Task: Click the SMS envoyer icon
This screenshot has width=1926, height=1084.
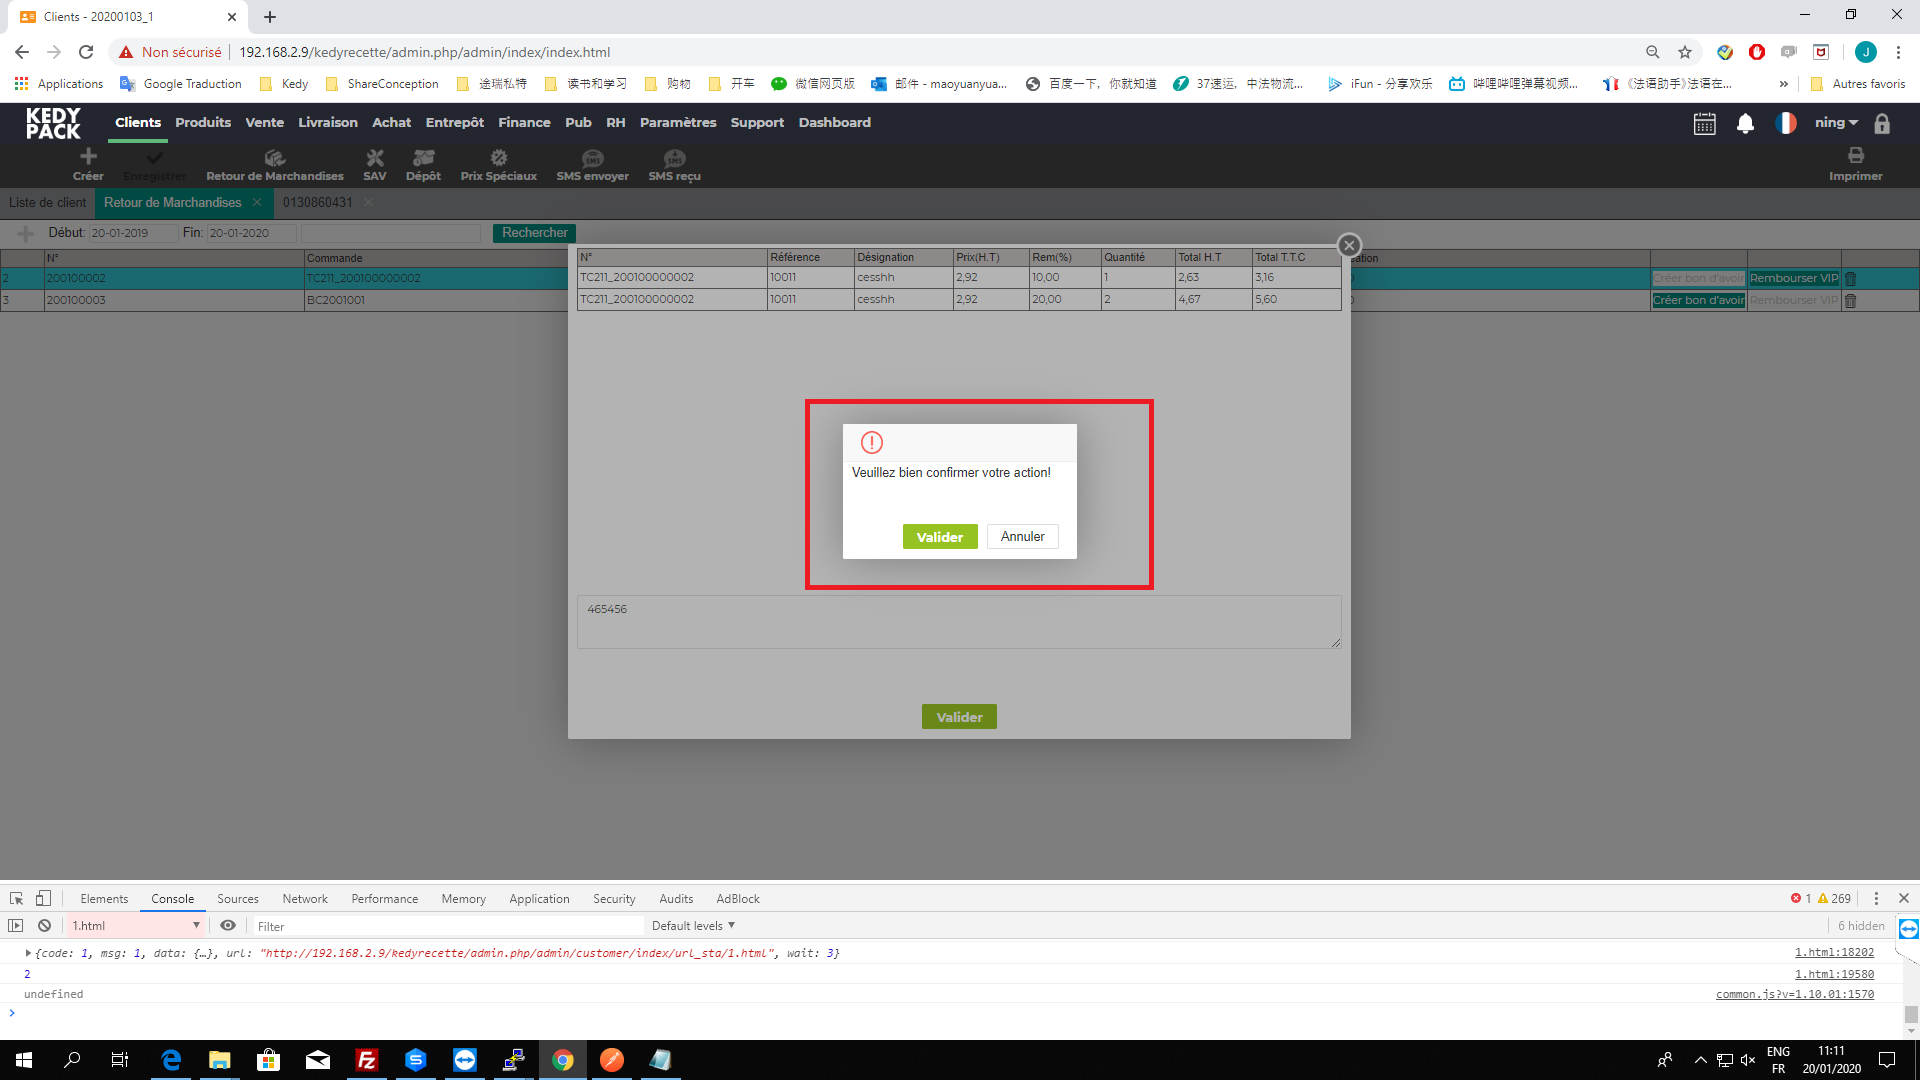Action: point(594,158)
